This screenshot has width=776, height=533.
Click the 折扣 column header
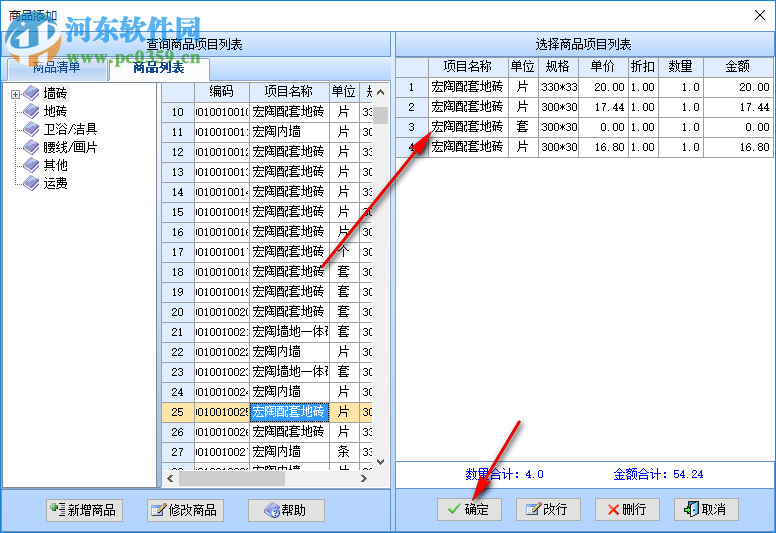(643, 67)
